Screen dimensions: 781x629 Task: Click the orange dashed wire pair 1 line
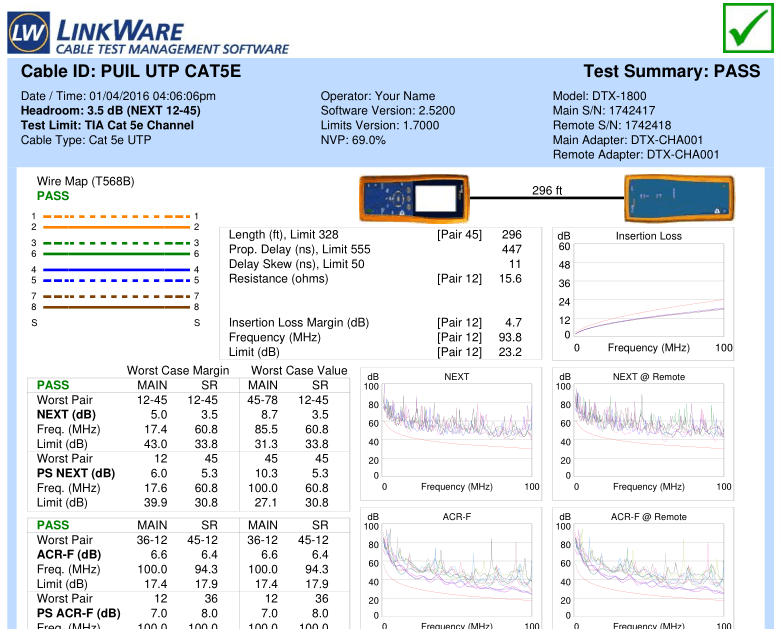pos(116,217)
